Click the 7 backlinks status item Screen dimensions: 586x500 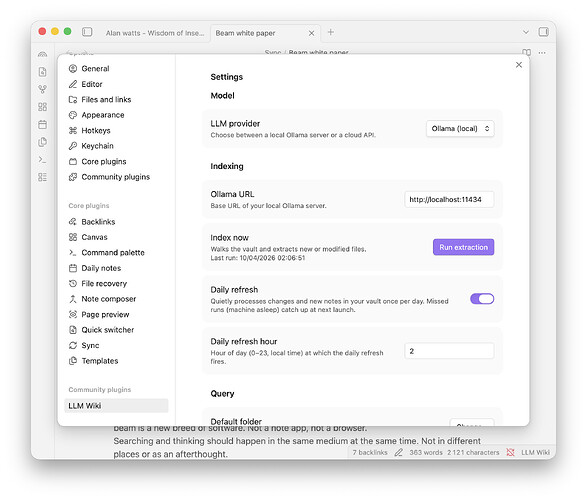(x=370, y=453)
